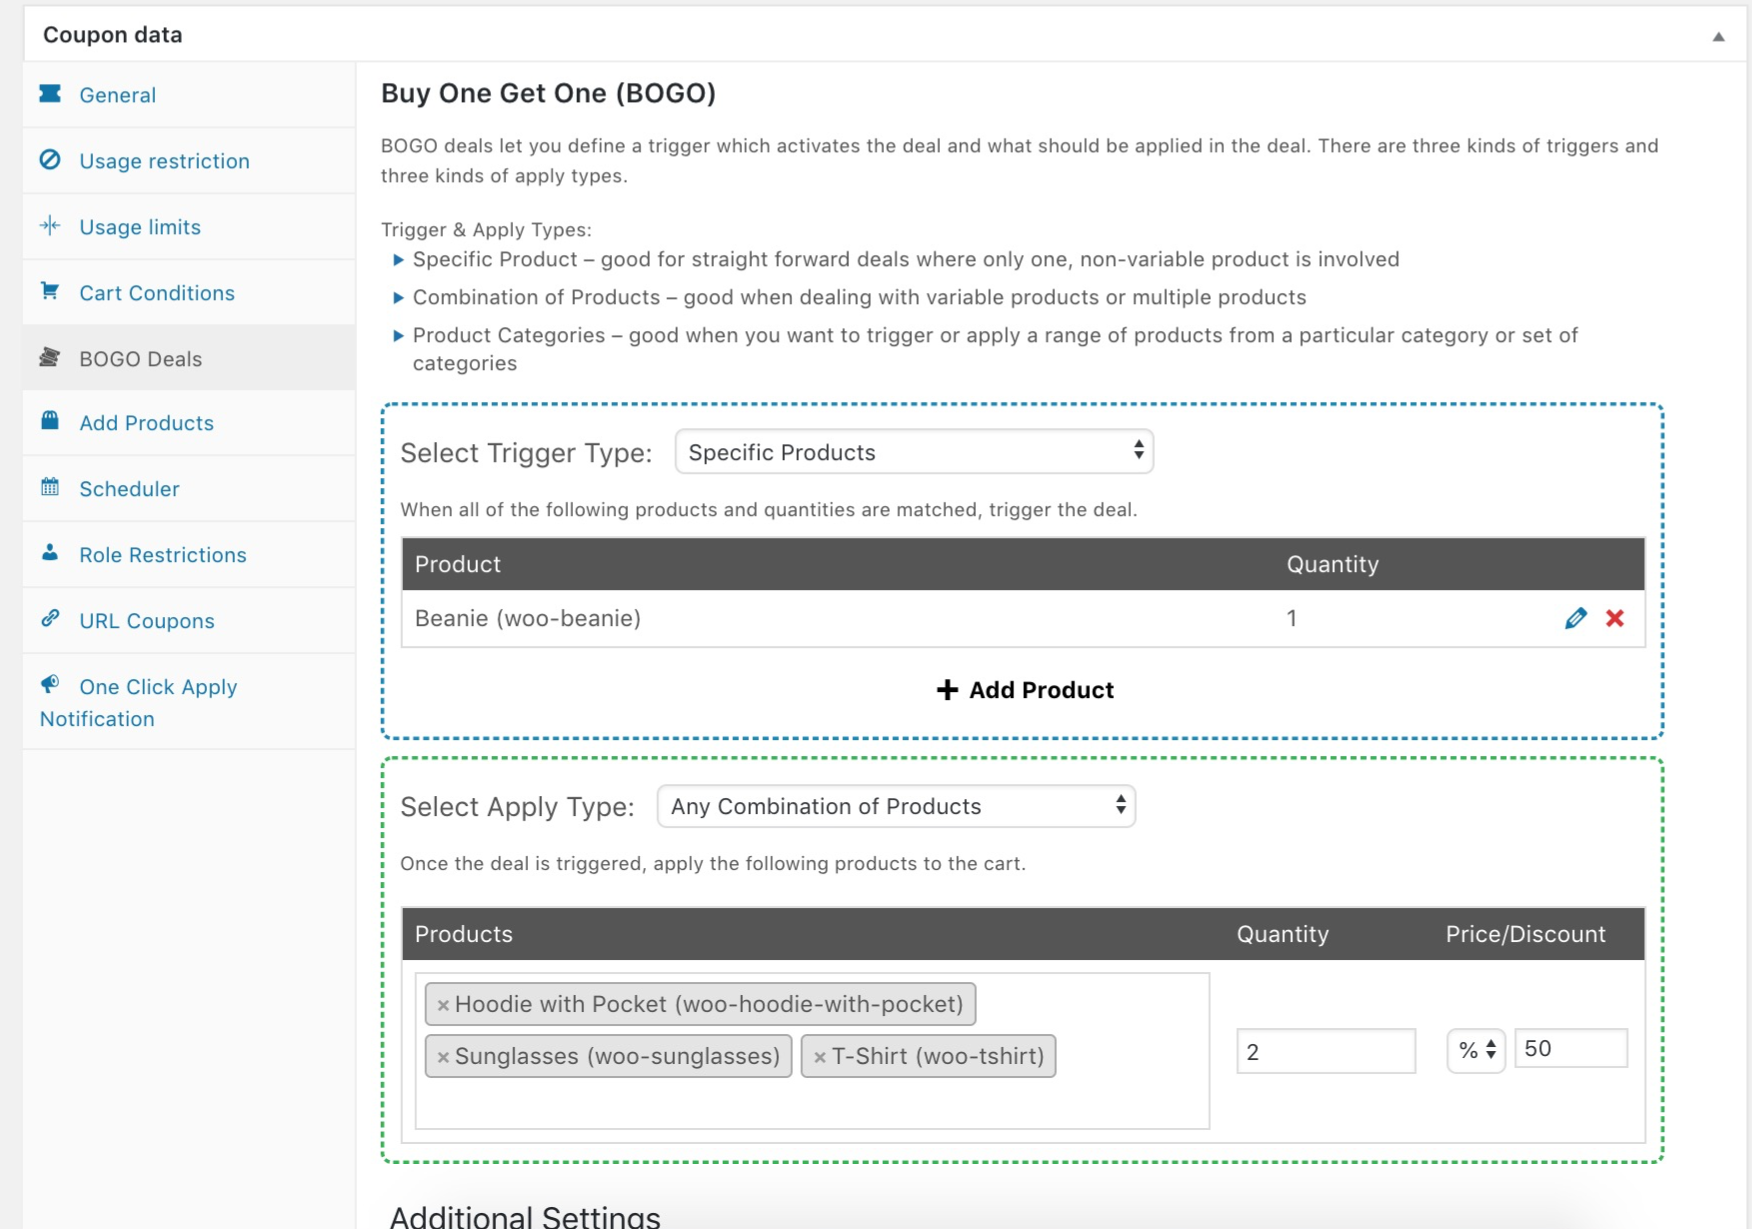Click the Buy One Get One (BOGO) heading
Image resolution: width=1752 pixels, height=1229 pixels.
click(548, 93)
